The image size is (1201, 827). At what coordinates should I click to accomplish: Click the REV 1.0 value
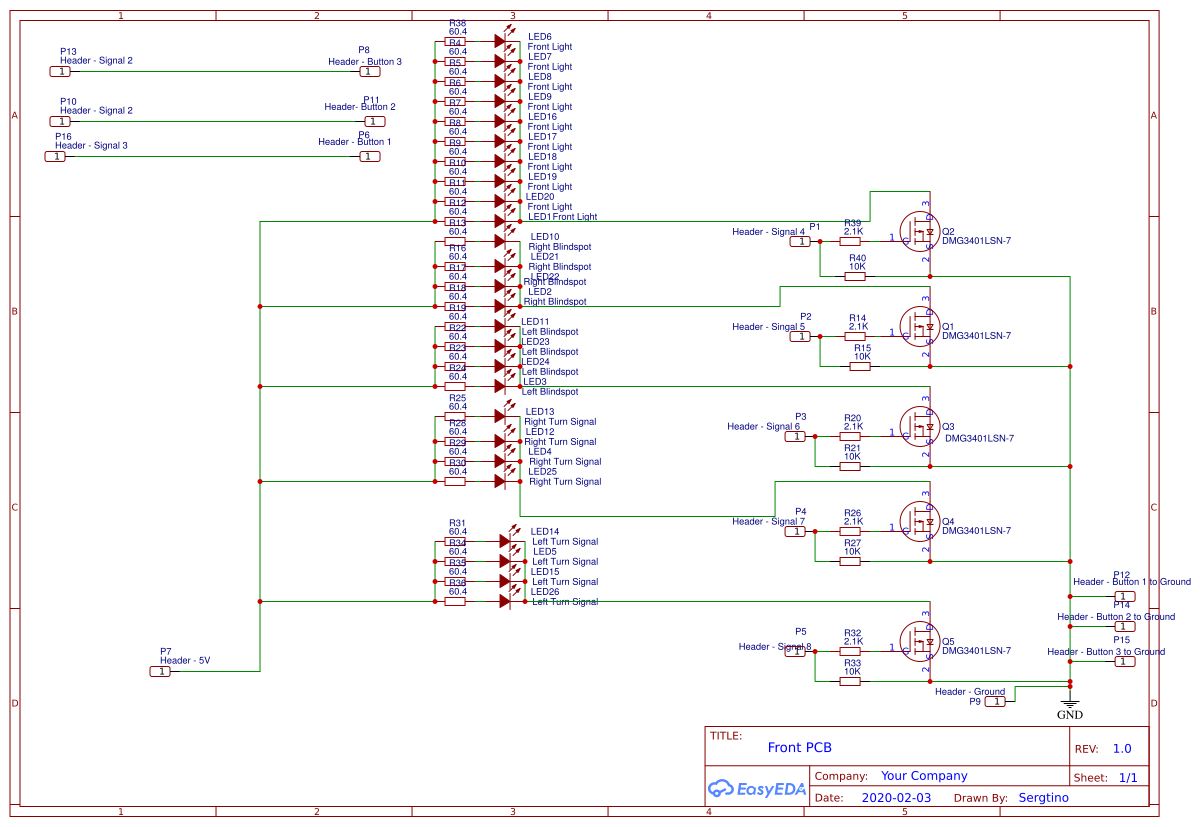(1122, 748)
